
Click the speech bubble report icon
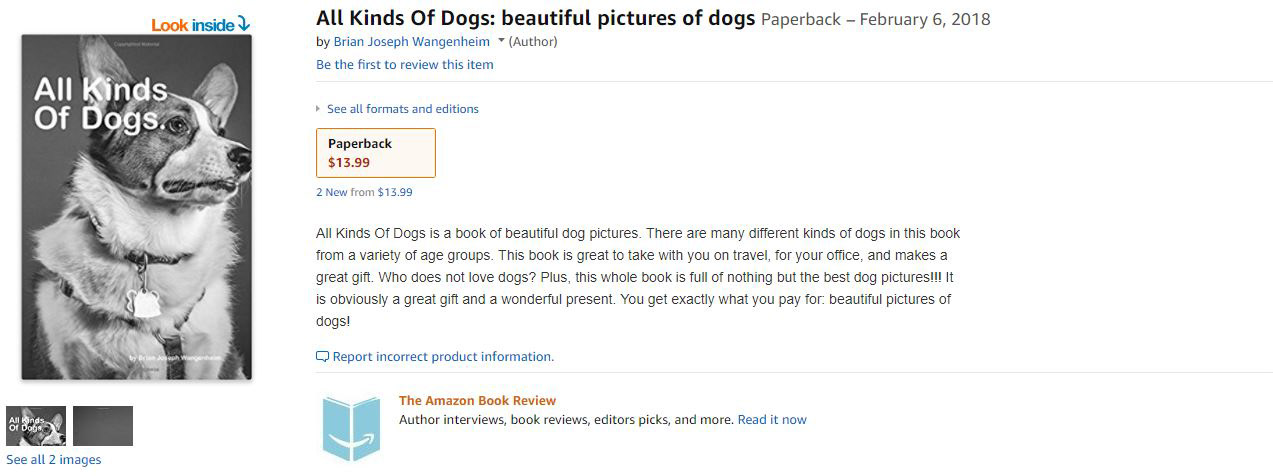click(322, 357)
